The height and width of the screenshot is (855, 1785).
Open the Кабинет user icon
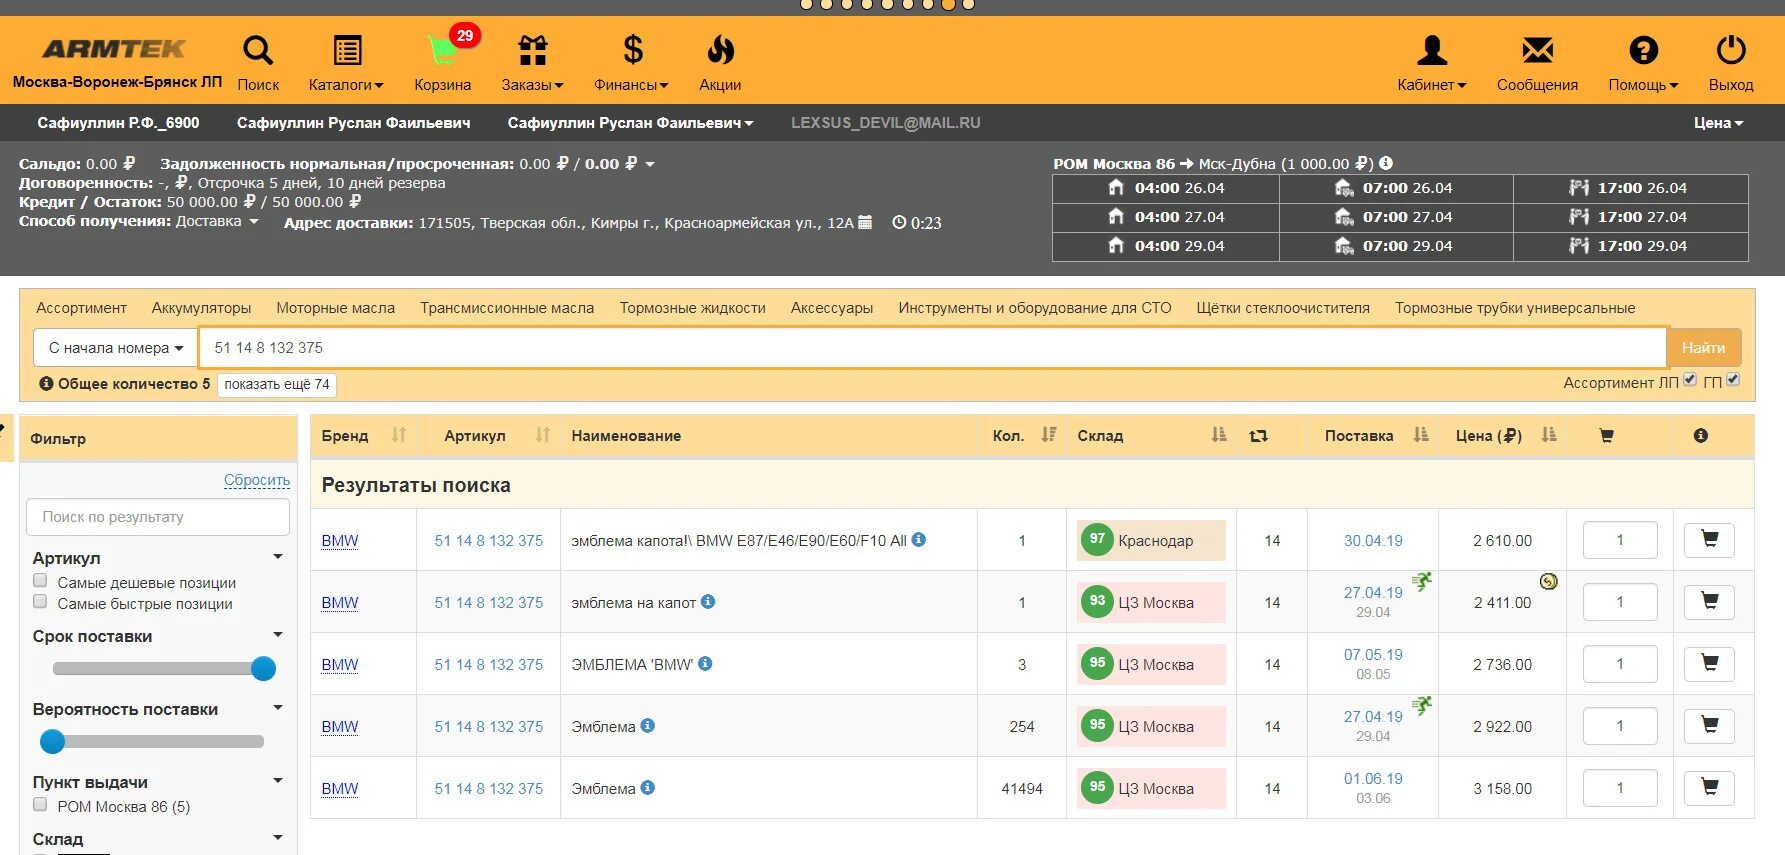(x=1432, y=50)
